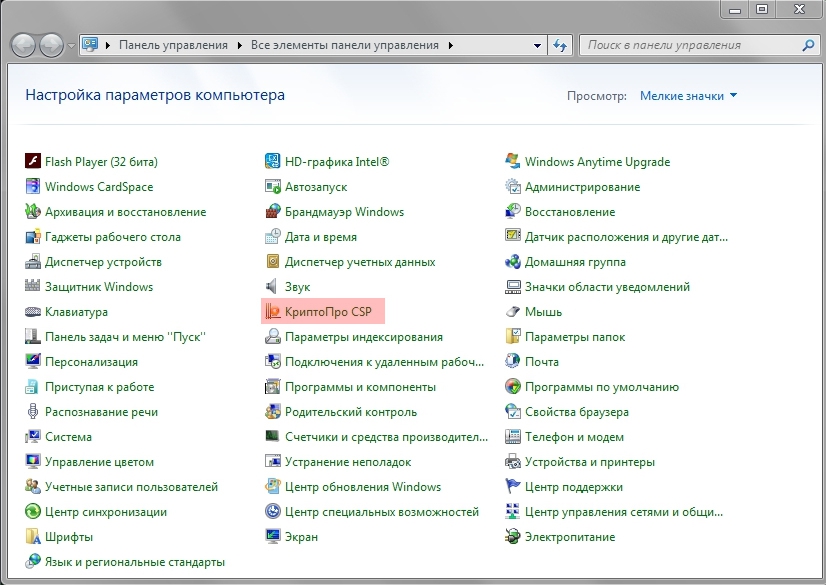Open Телефон и модем link
This screenshot has height=585, width=826.
pyautogui.click(x=574, y=437)
